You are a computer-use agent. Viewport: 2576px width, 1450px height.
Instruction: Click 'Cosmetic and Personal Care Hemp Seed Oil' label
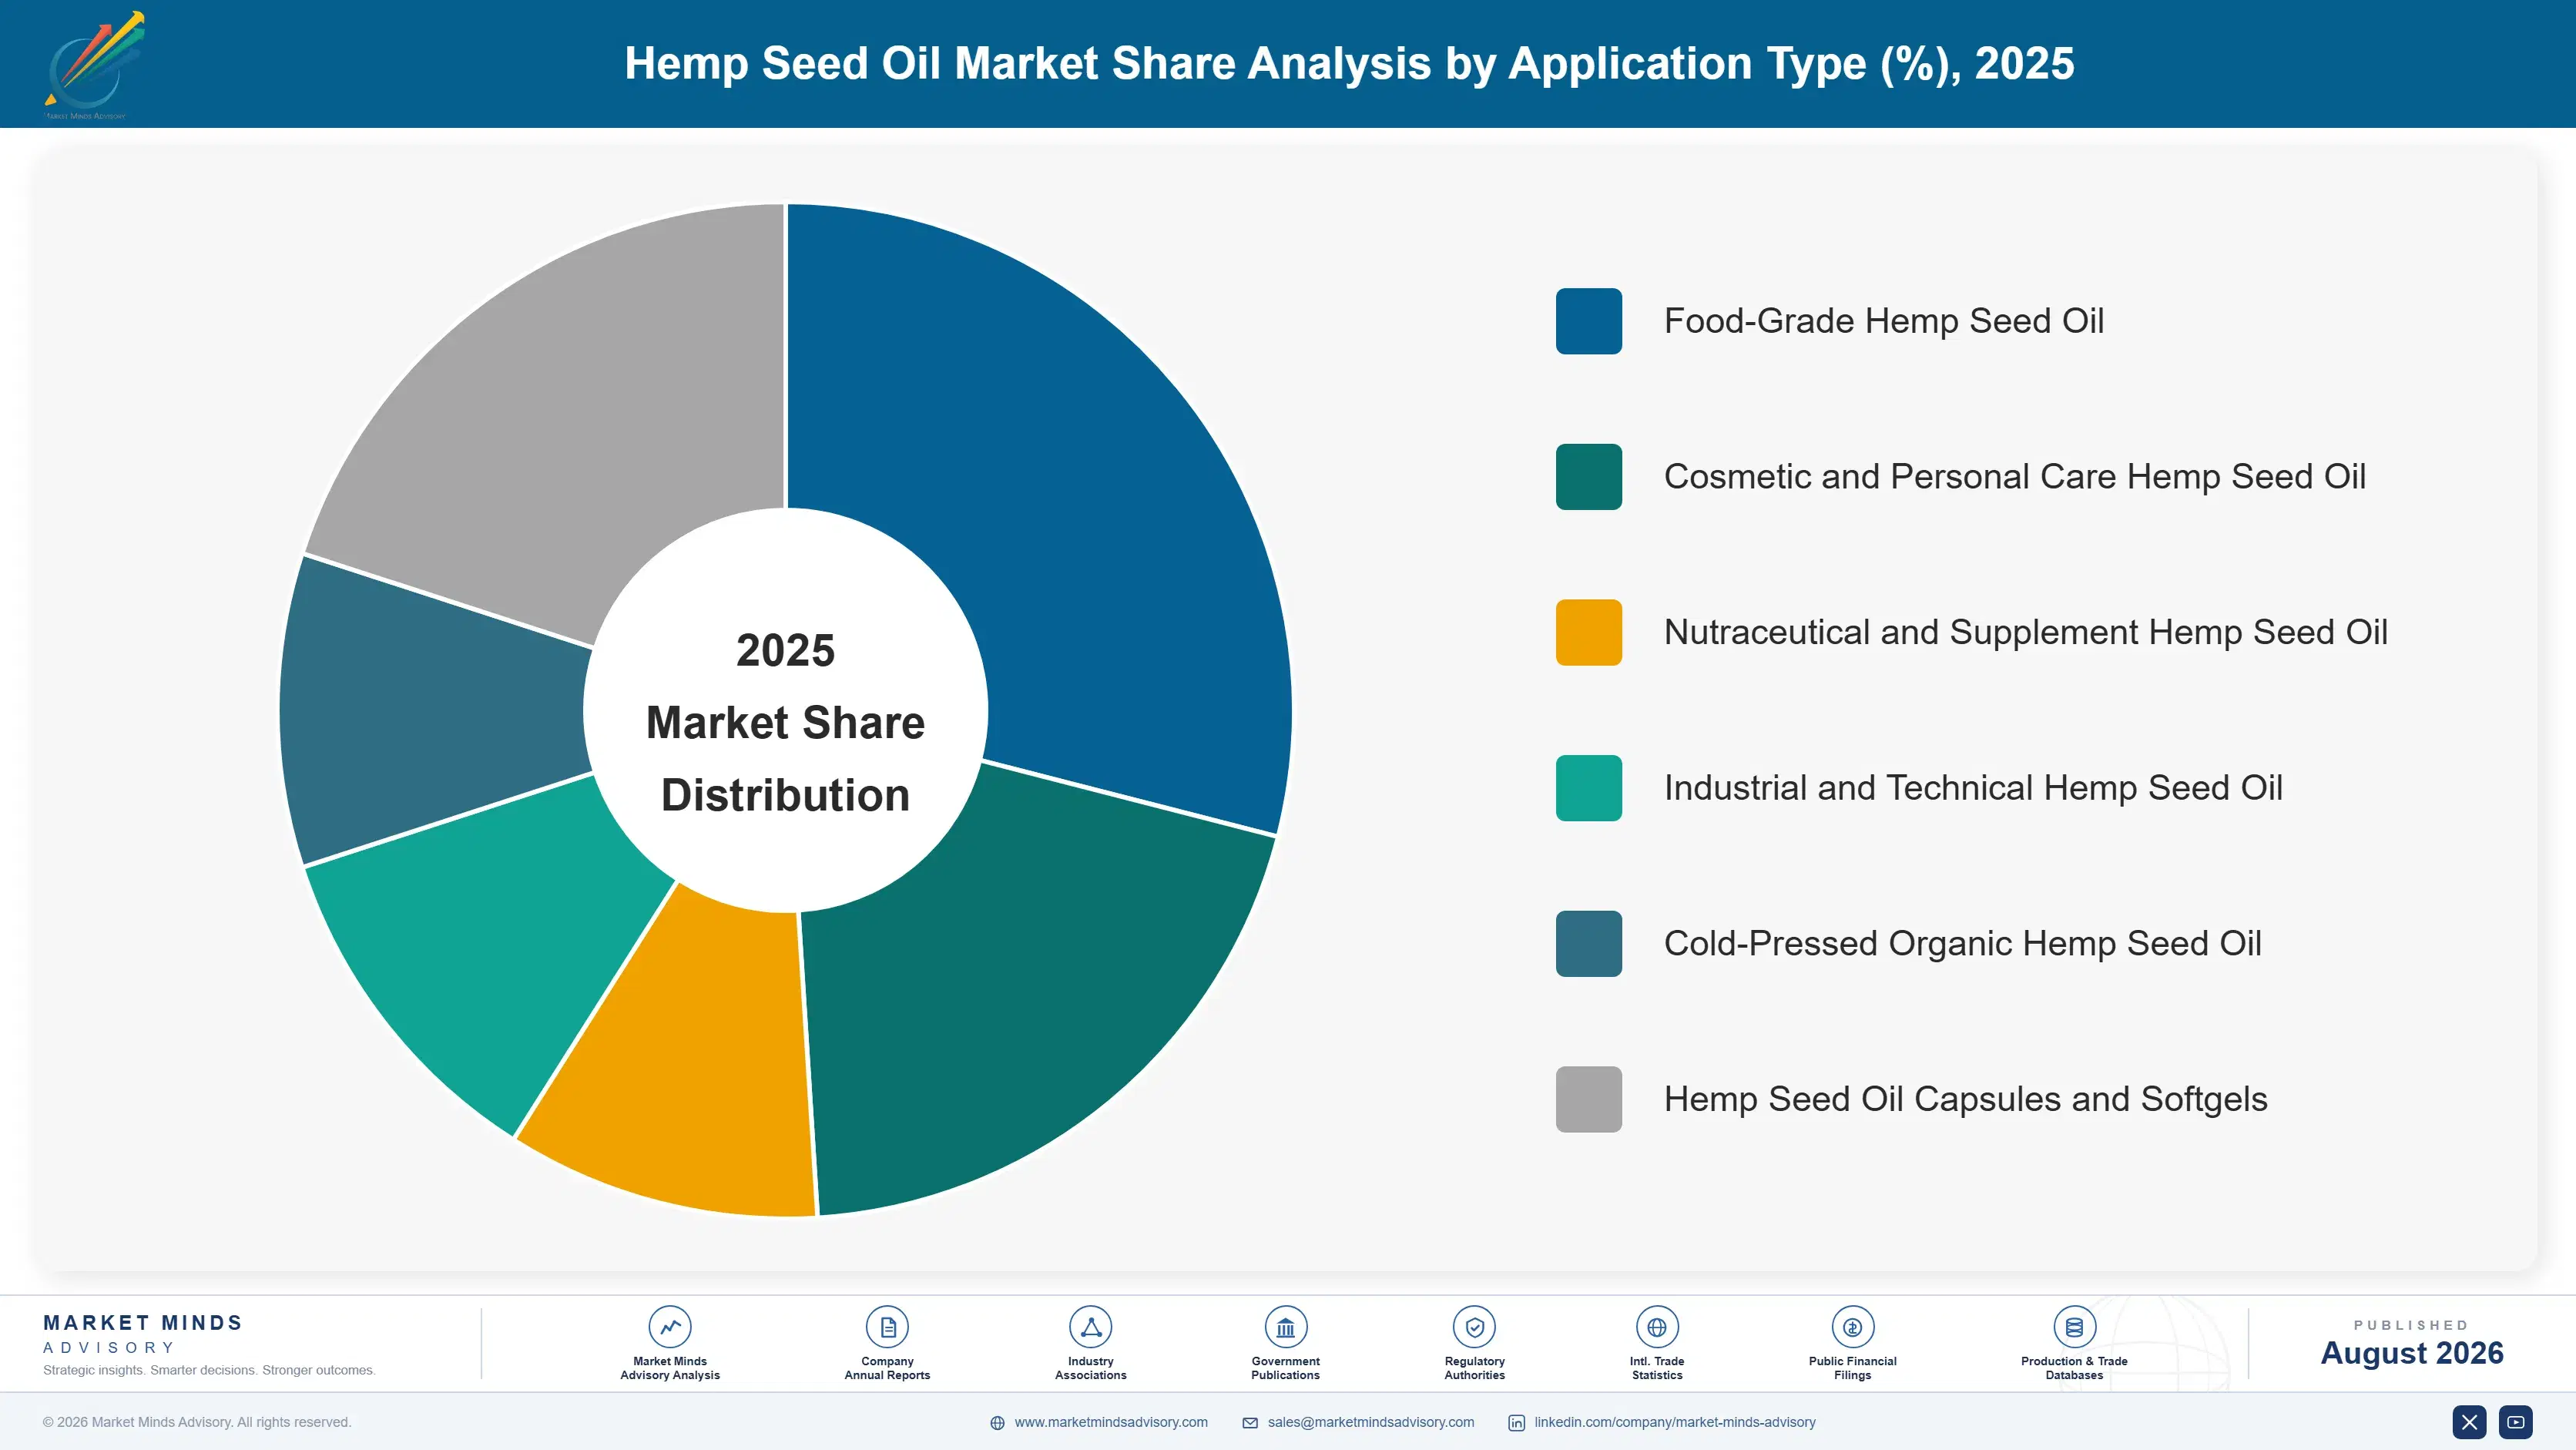pyautogui.click(x=2014, y=477)
